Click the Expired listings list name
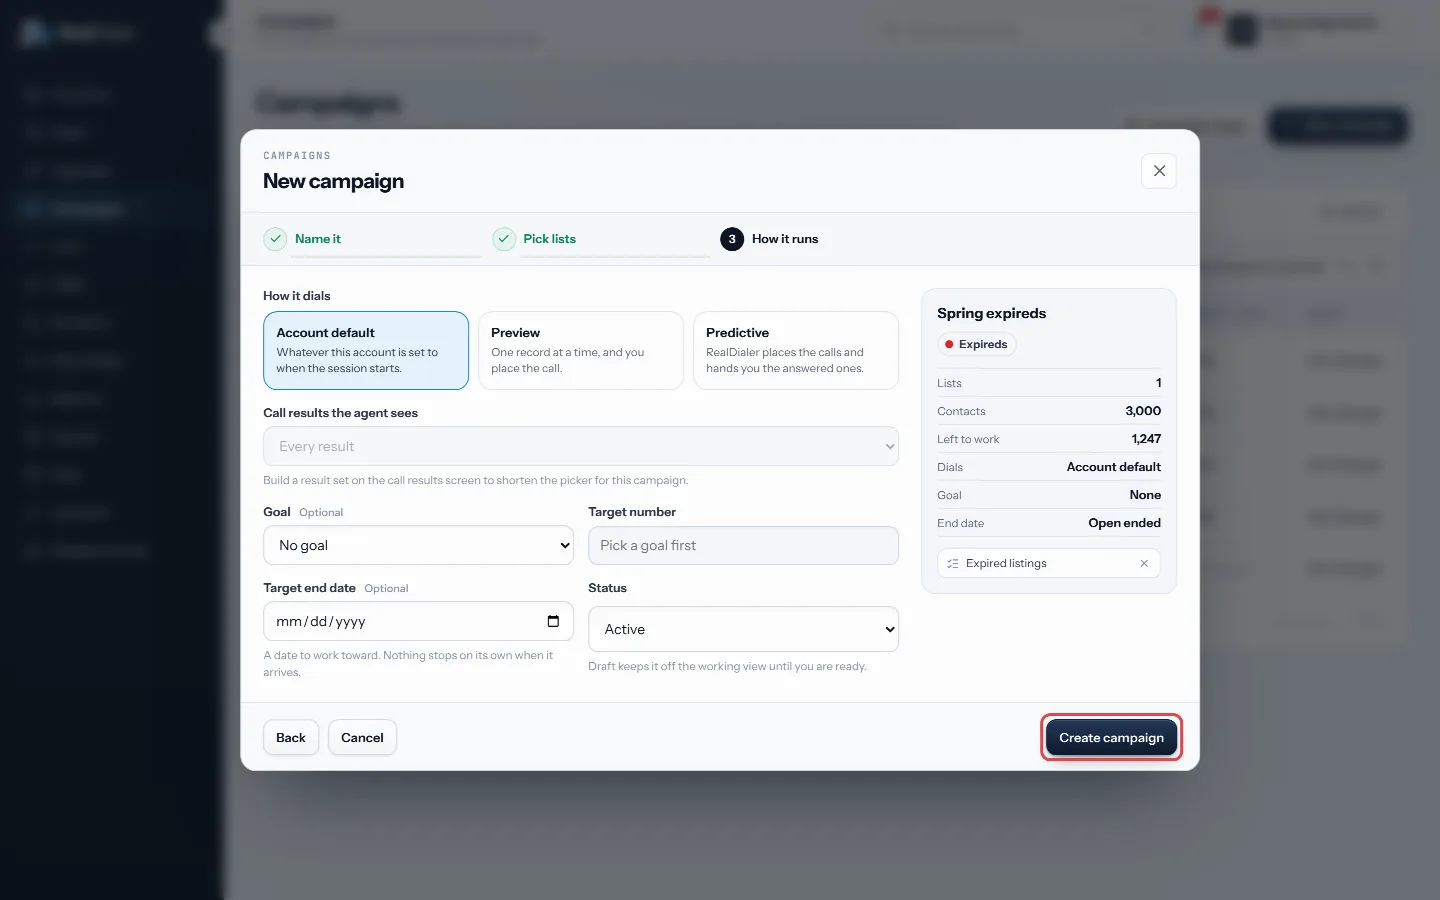Screen dimensions: 1440x900 (x=1006, y=564)
